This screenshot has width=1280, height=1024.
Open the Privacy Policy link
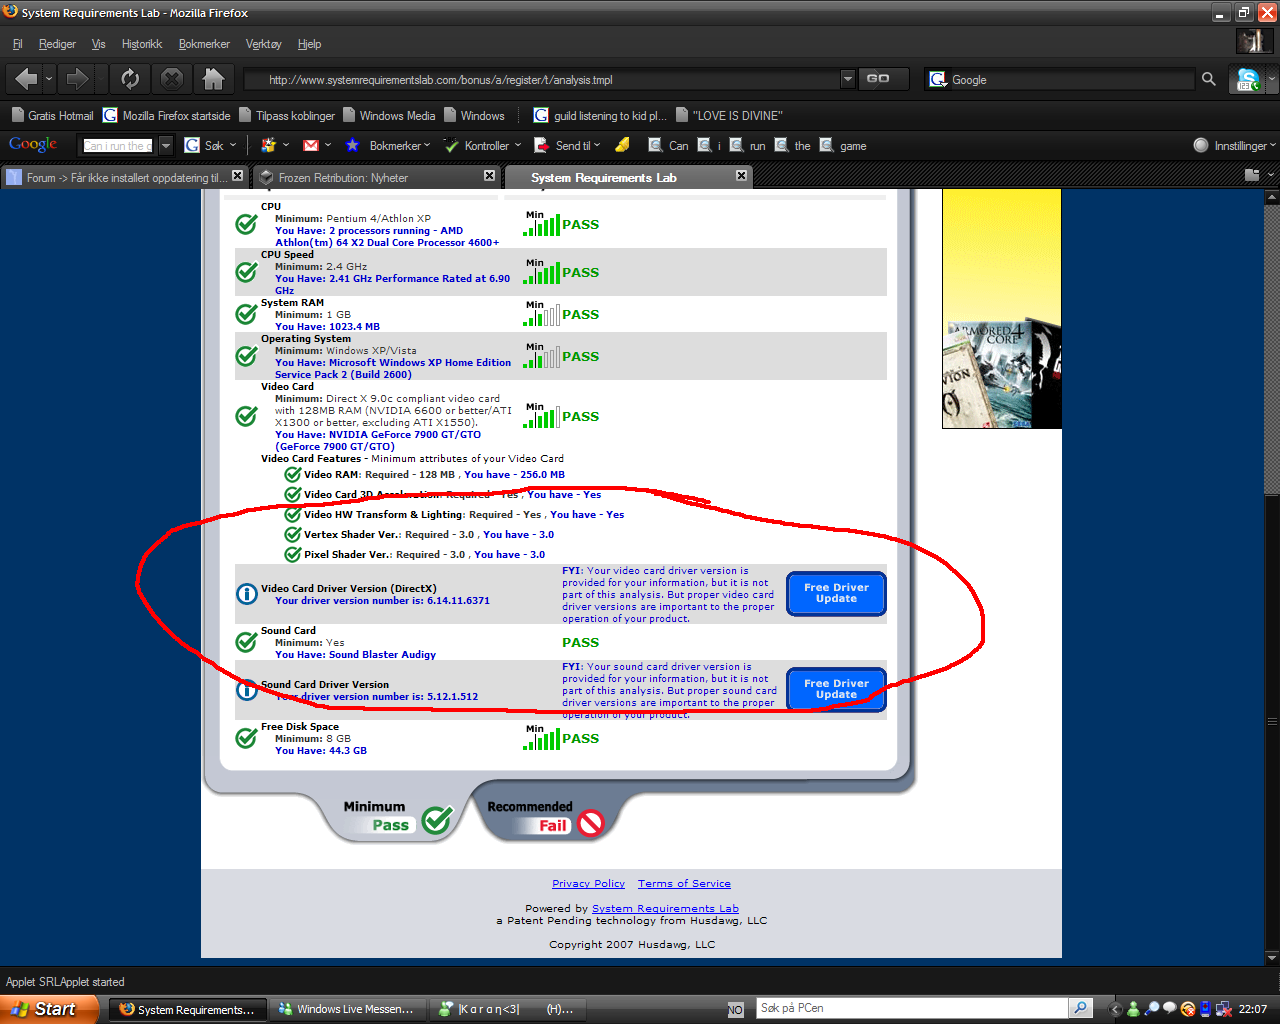[588, 883]
